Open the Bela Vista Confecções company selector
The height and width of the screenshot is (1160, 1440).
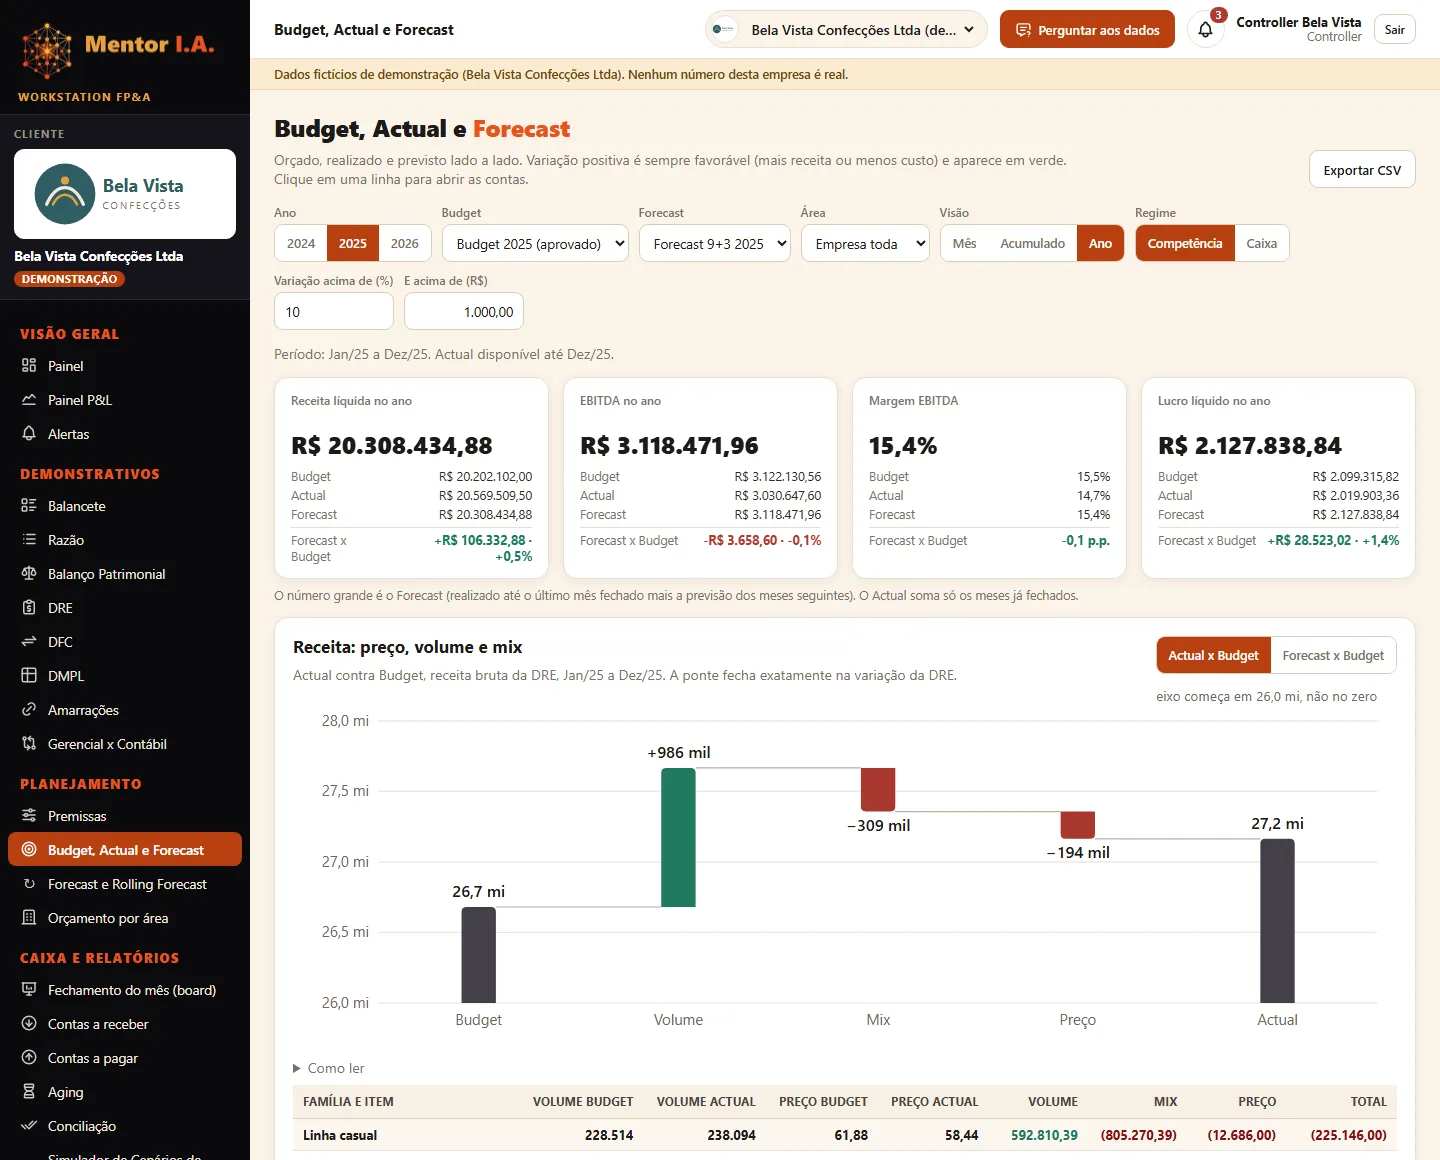[x=846, y=30]
